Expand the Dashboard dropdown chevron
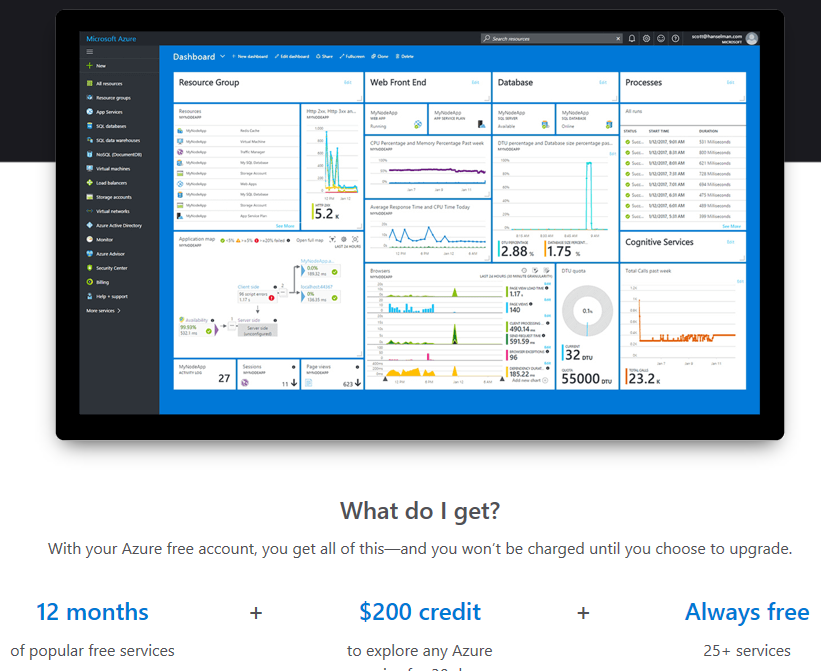Viewport: 821px width, 671px height. click(223, 56)
